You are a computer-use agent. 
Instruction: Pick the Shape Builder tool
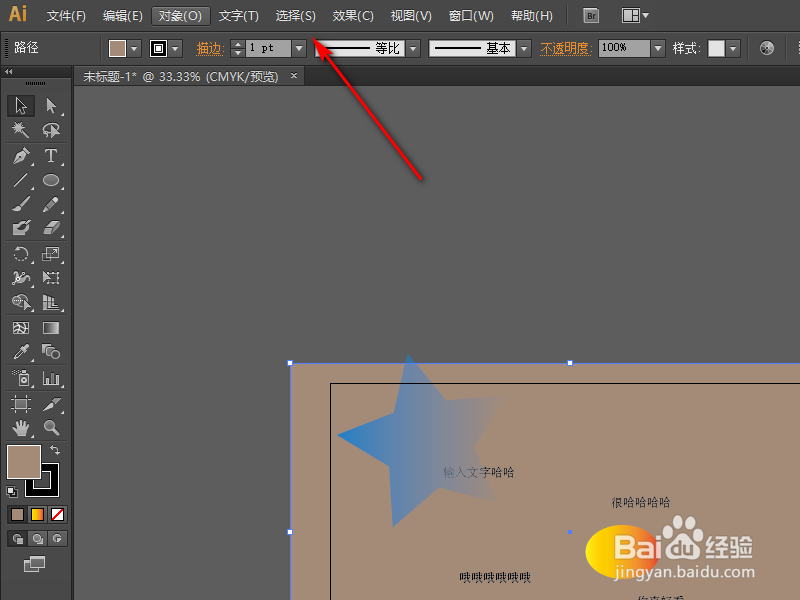pos(21,302)
